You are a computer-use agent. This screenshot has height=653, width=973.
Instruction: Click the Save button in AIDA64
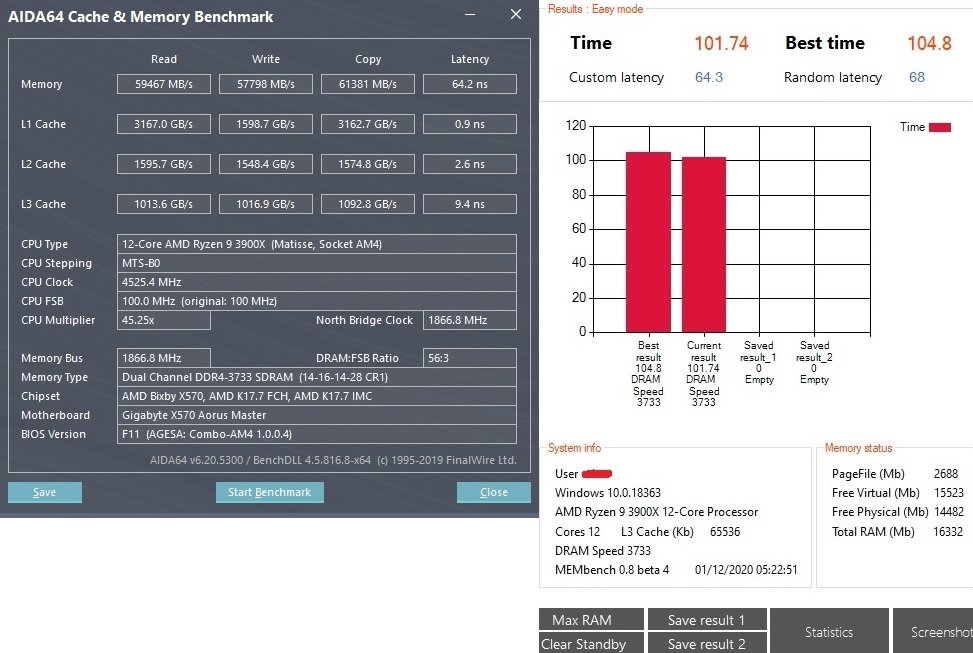[x=45, y=492]
